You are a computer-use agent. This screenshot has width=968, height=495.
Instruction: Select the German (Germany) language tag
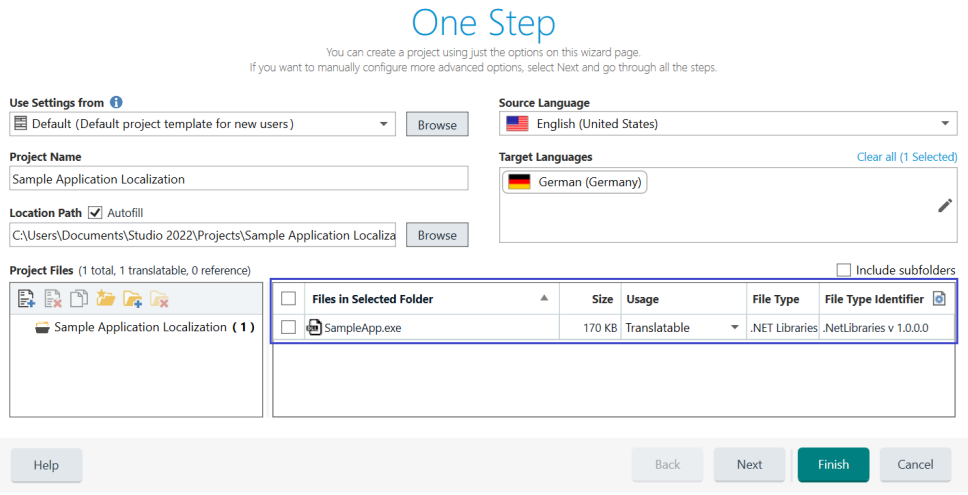coord(575,182)
